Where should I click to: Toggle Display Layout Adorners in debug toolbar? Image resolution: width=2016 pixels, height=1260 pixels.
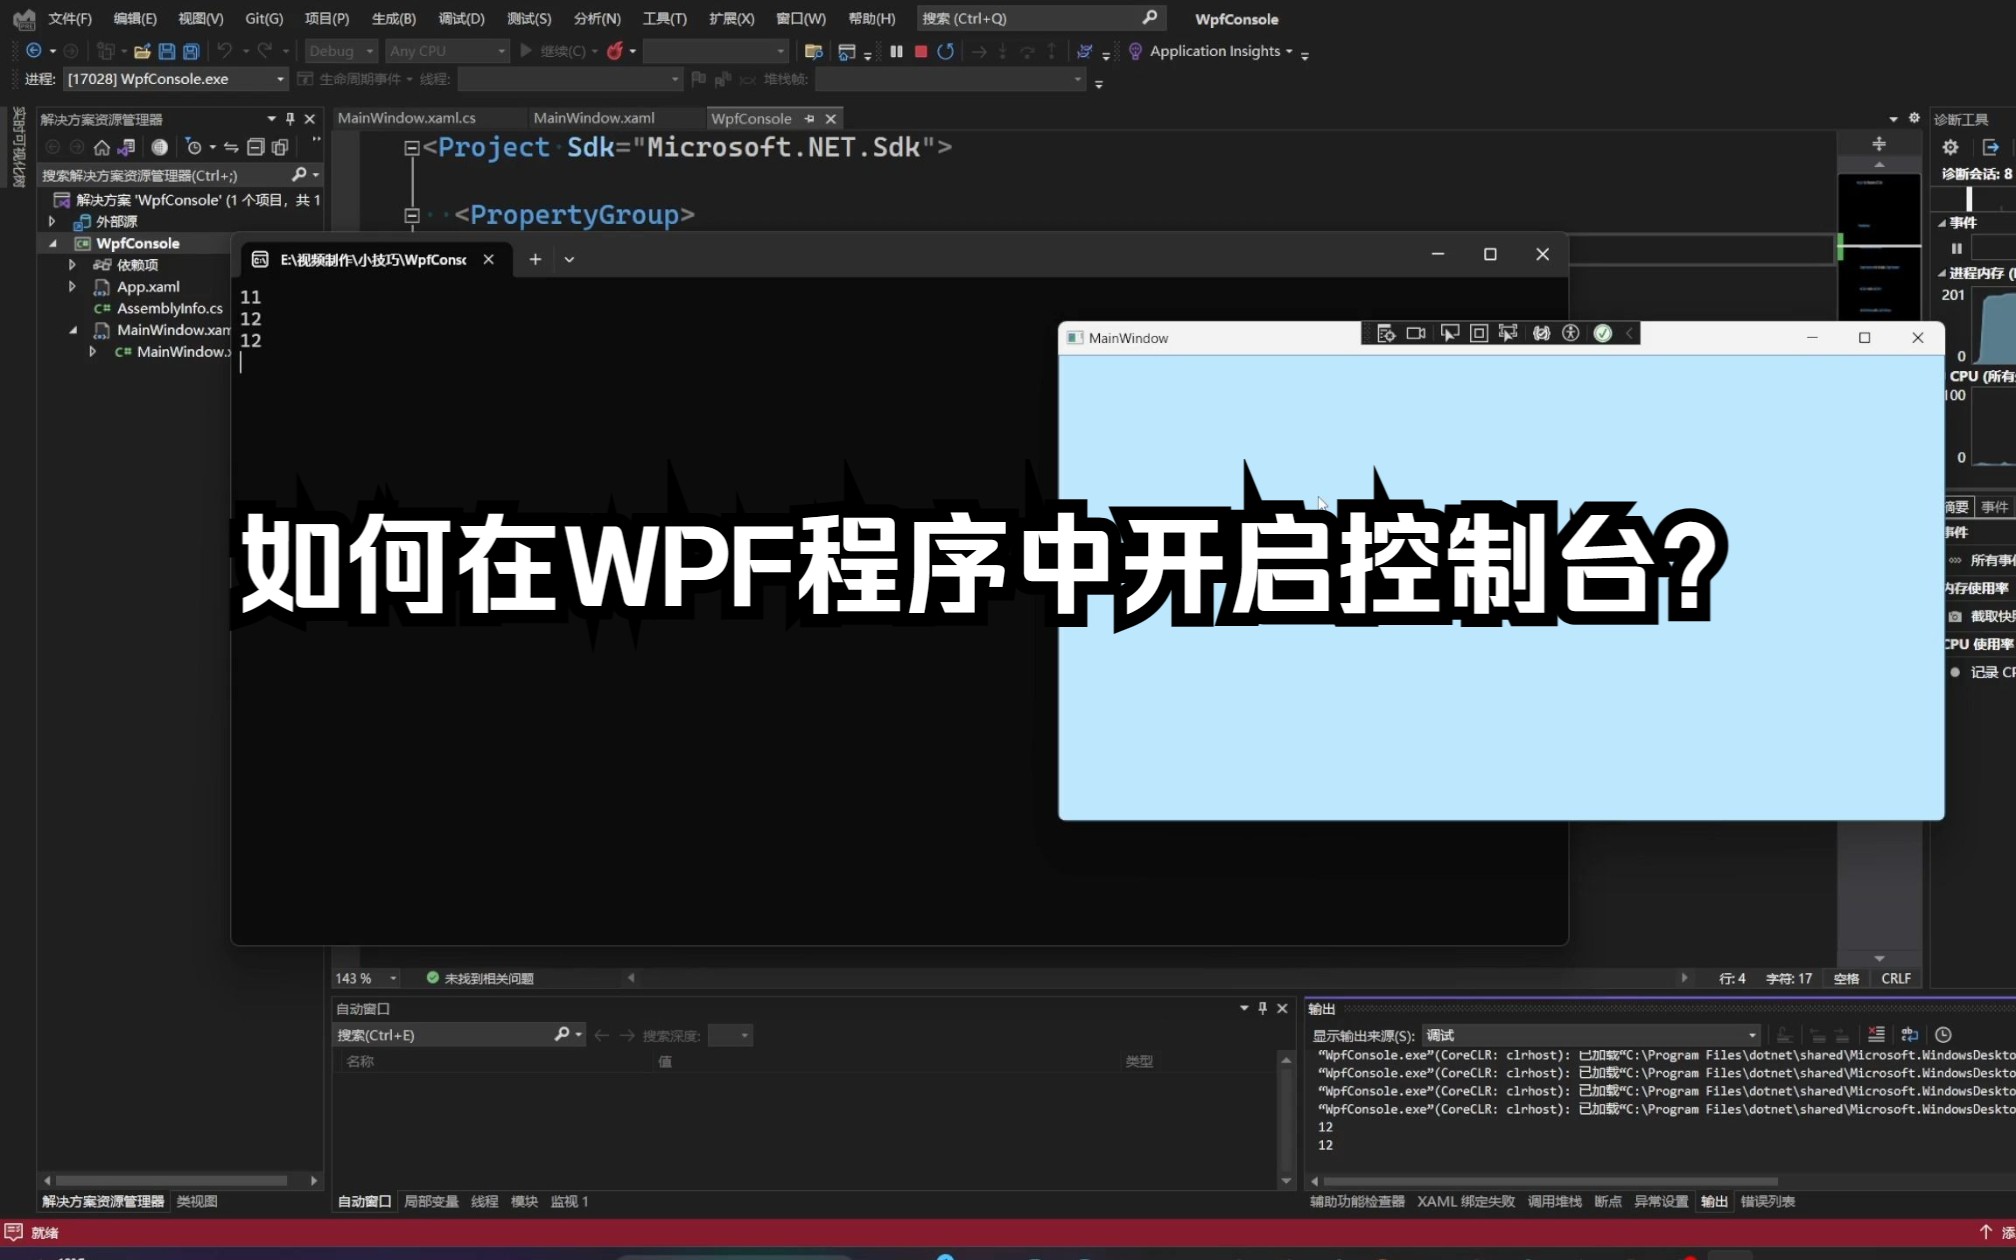1479,333
